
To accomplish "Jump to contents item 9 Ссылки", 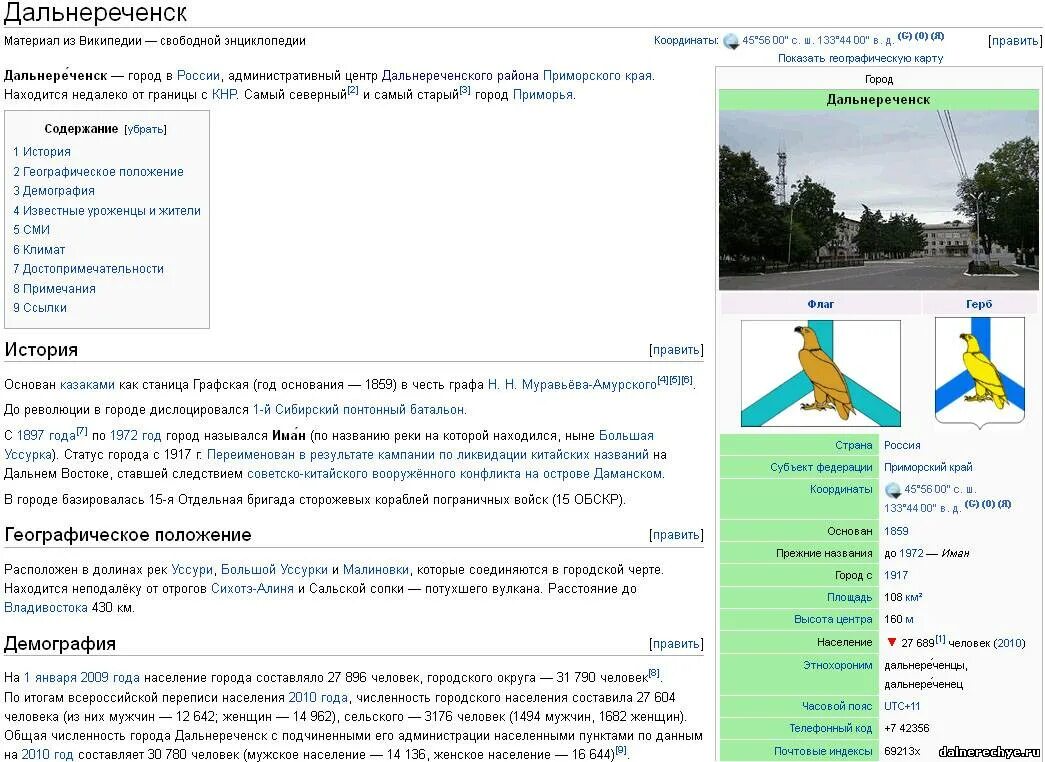I will [39, 308].
